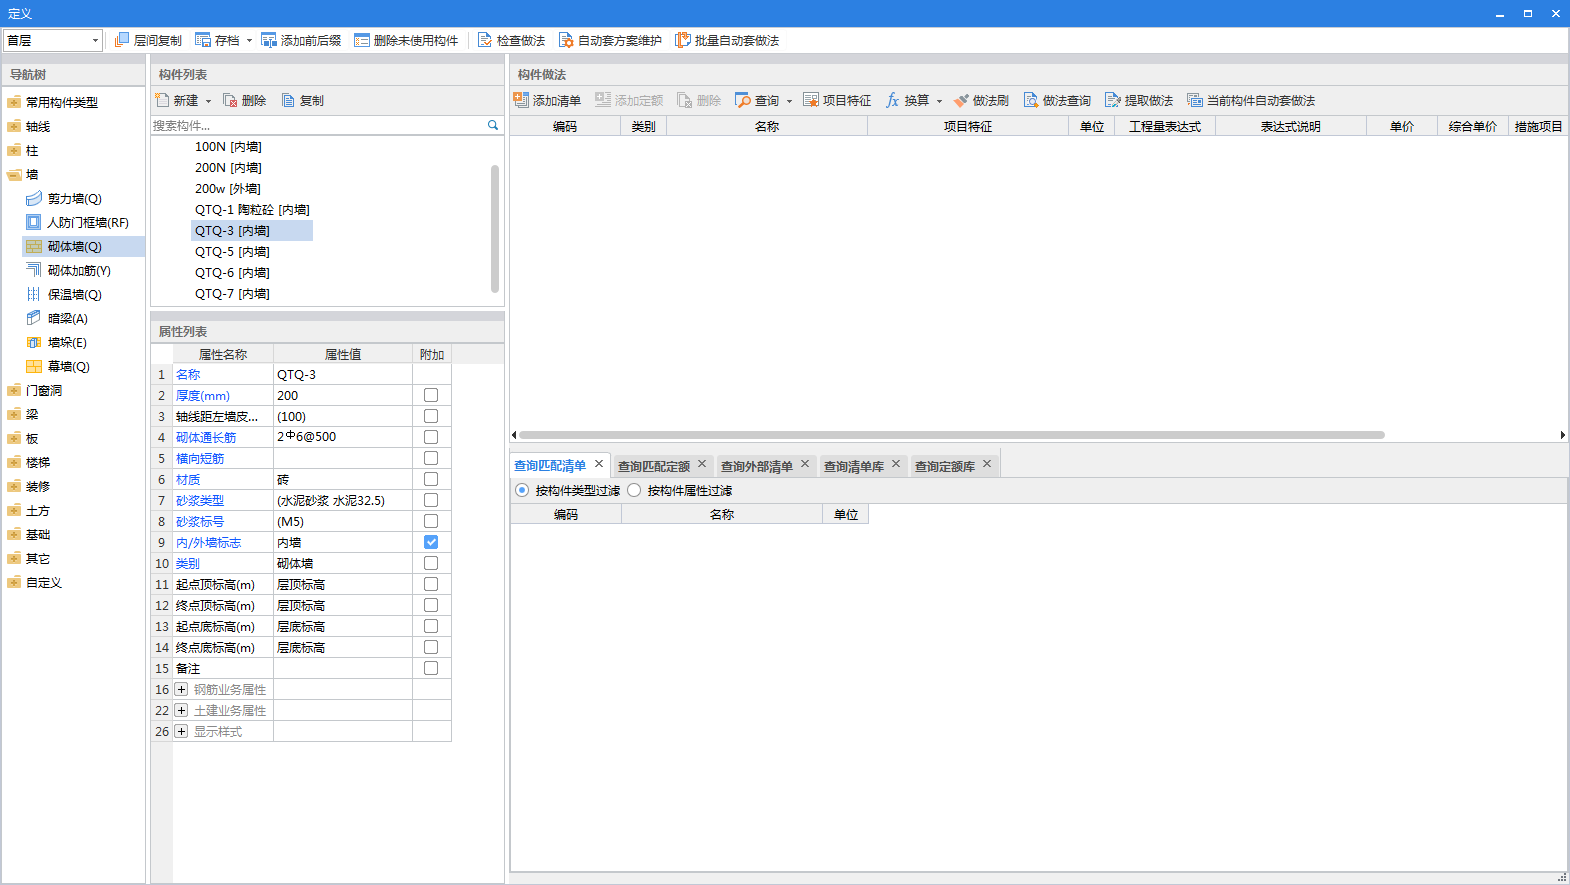Image resolution: width=1570 pixels, height=885 pixels.
Task: Switch to 查询清单库 tab
Action: [854, 466]
